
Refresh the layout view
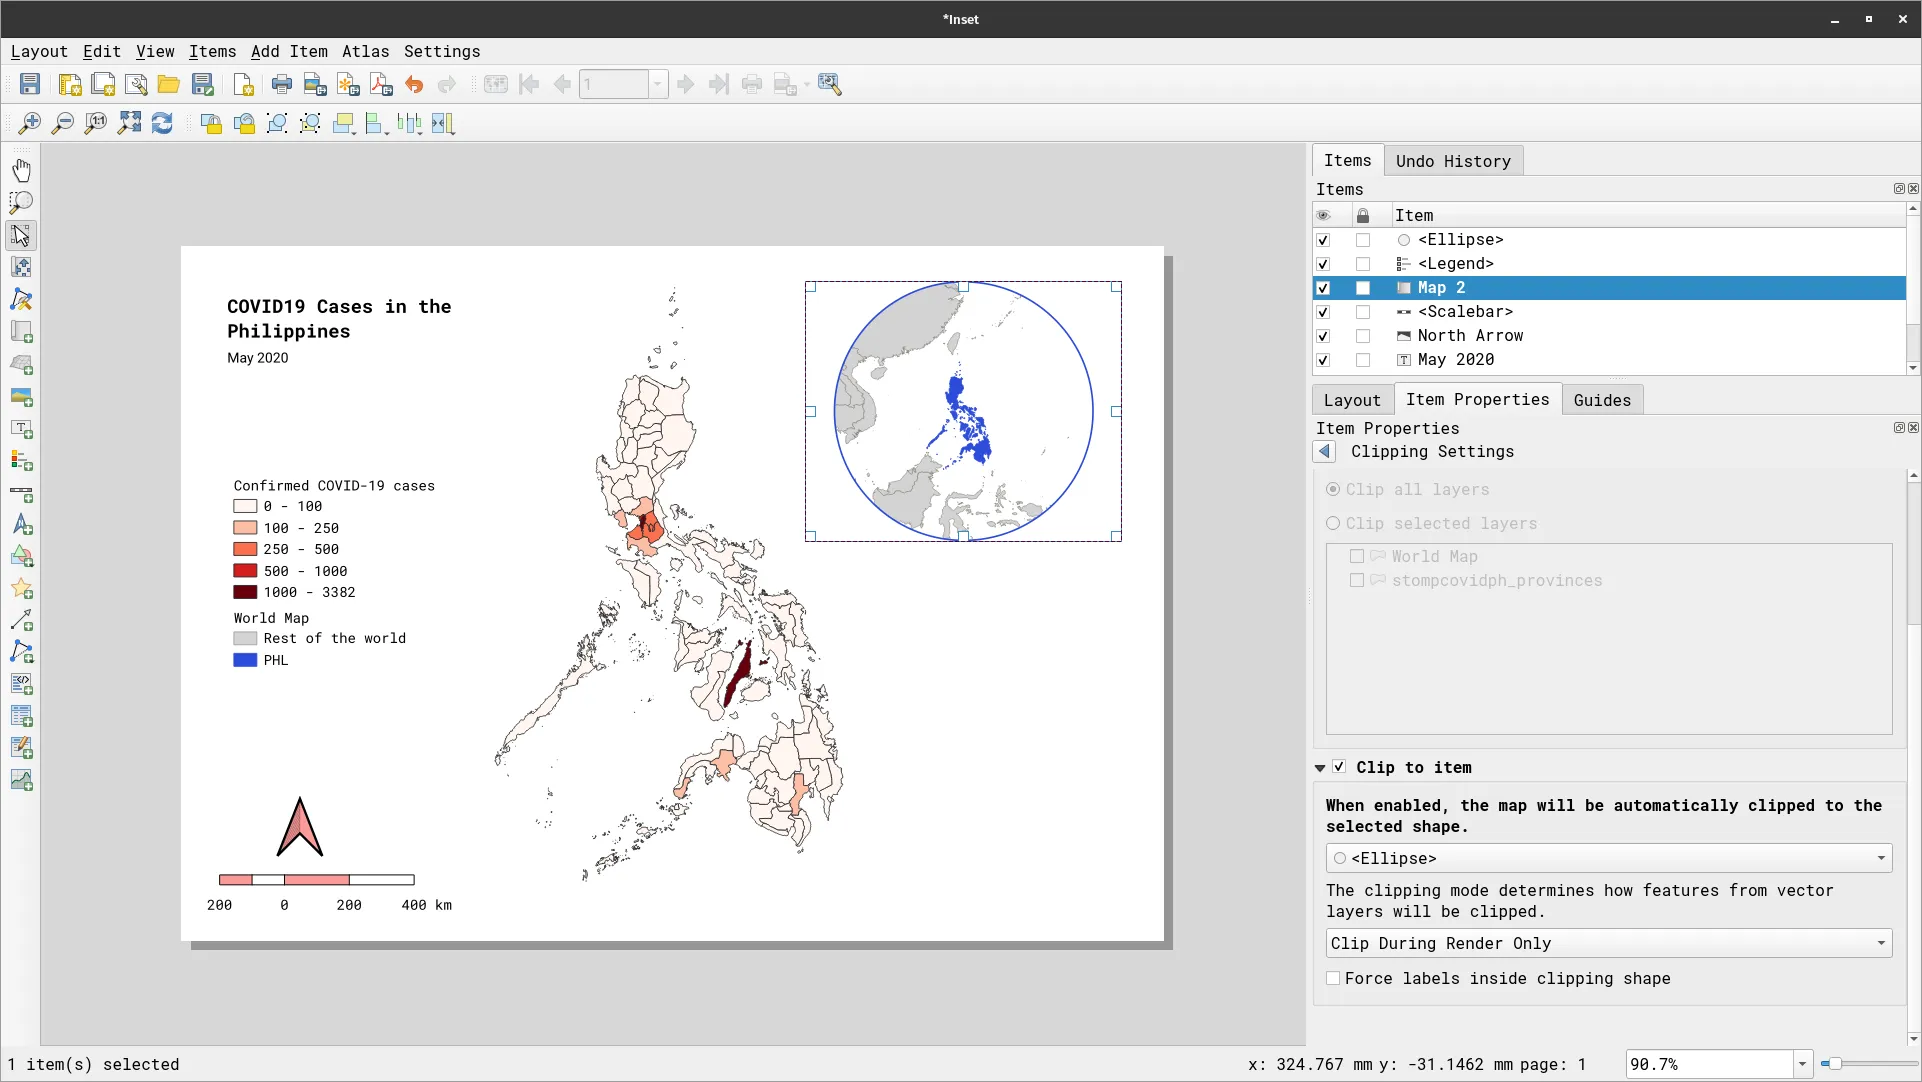pyautogui.click(x=162, y=123)
